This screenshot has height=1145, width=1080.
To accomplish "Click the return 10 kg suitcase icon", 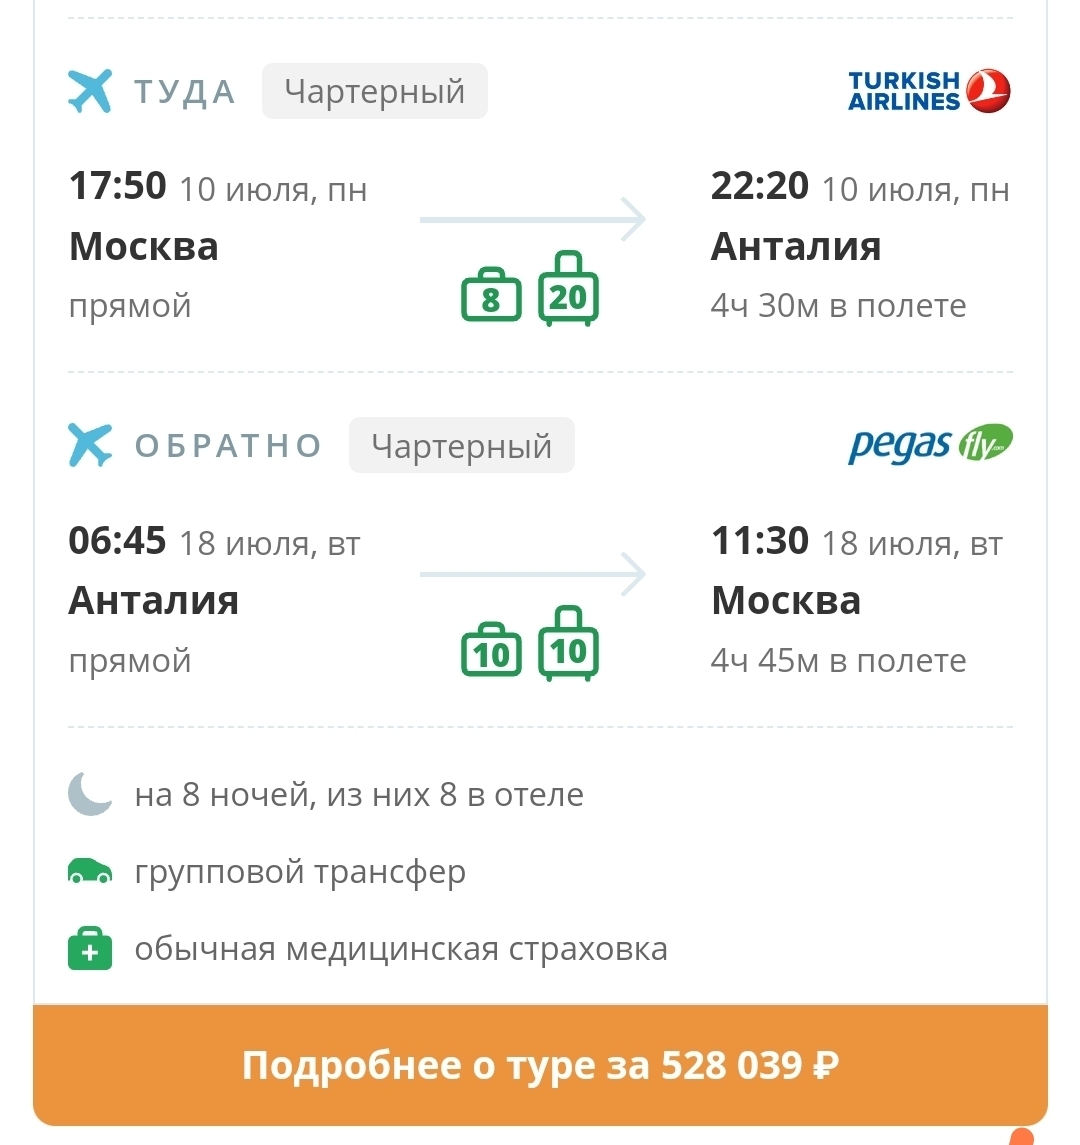I will pos(568,646).
